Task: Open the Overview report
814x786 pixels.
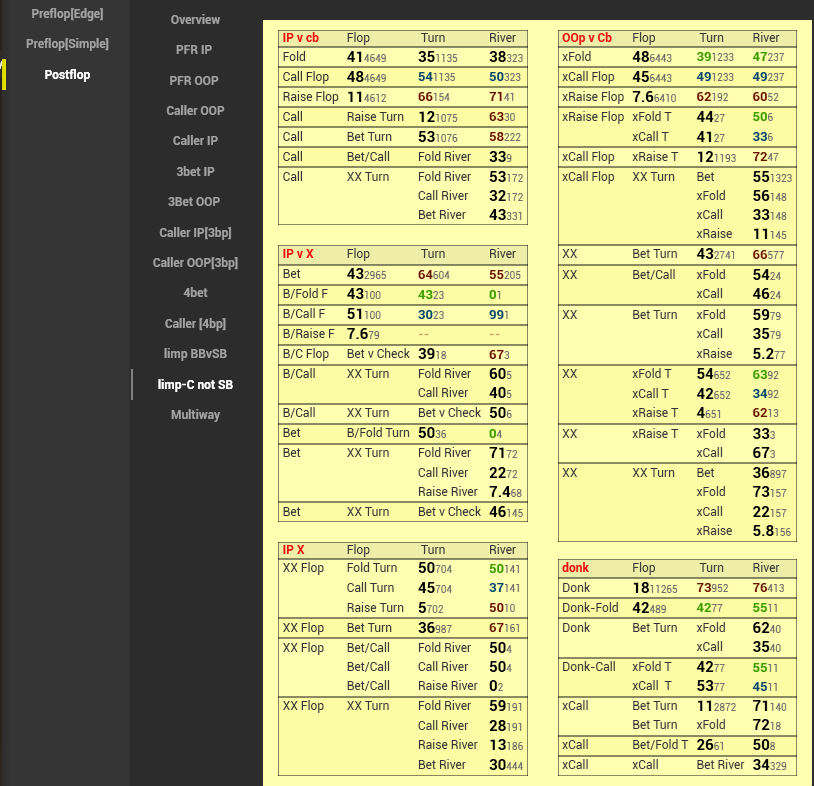Action: point(195,20)
